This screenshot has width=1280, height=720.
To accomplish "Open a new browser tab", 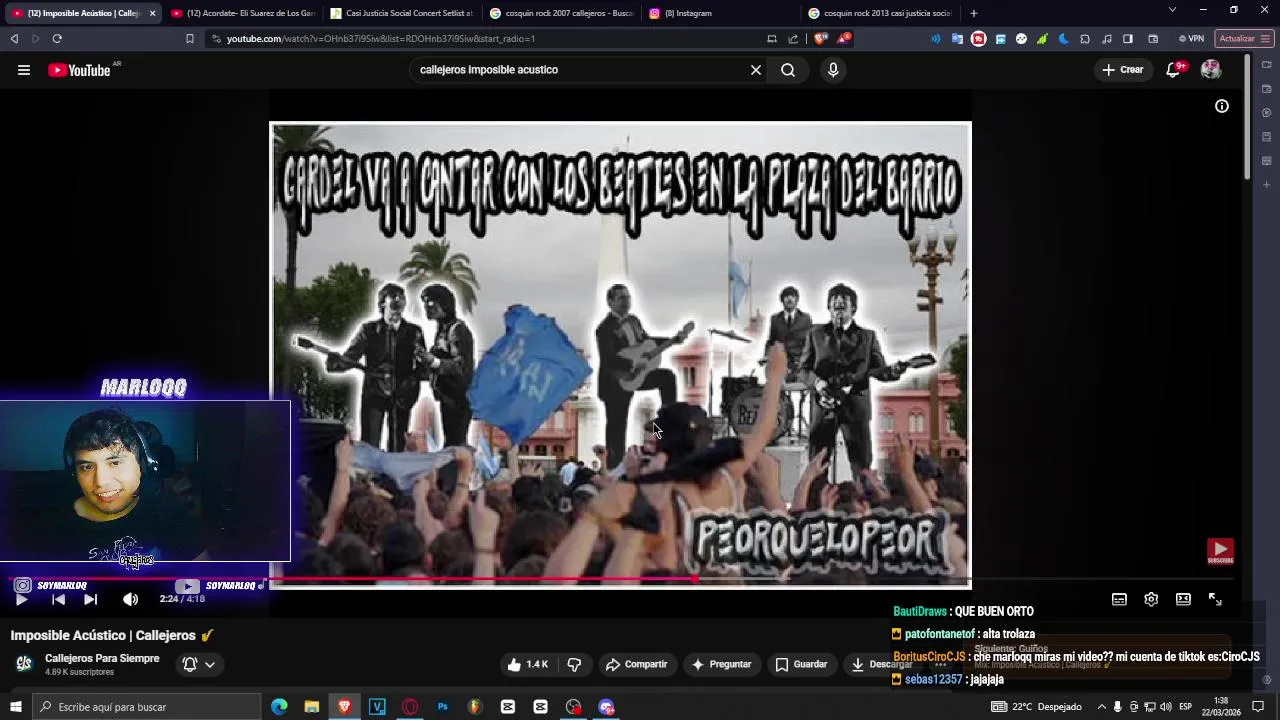I will pos(973,13).
